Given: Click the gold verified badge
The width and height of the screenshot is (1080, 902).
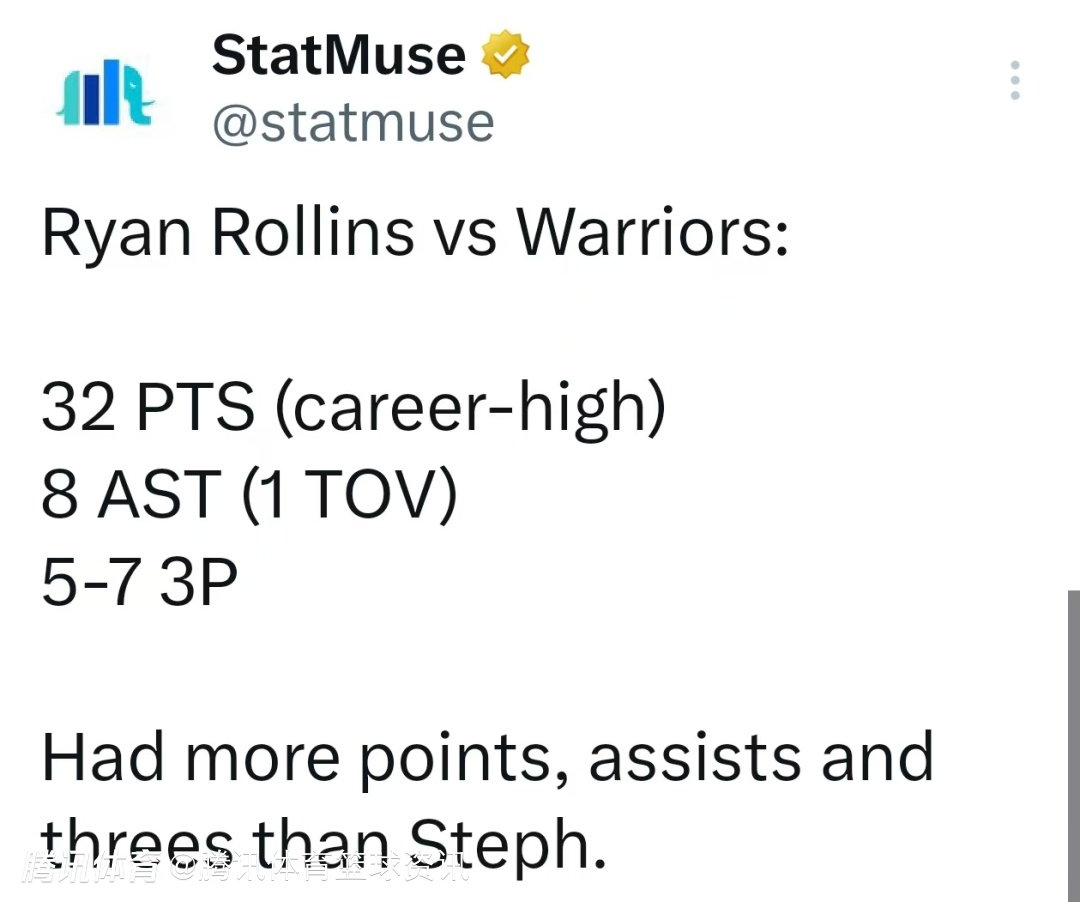Looking at the screenshot, I should [x=505, y=55].
